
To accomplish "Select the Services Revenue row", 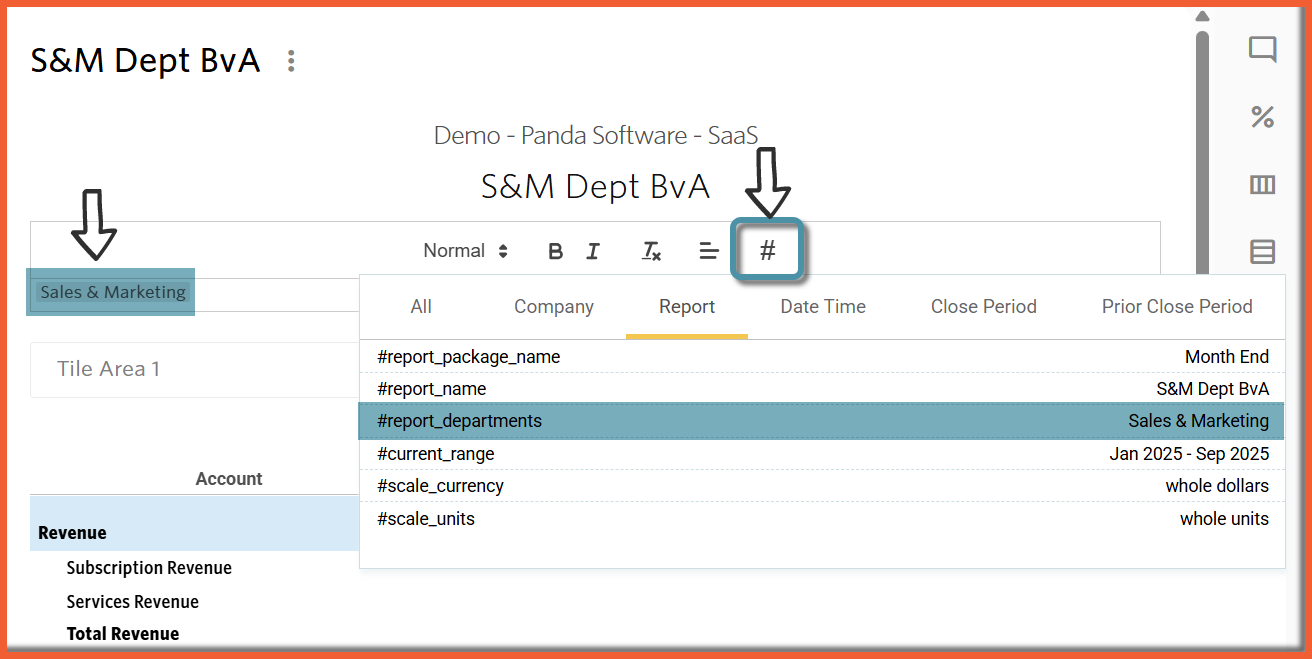I will (133, 602).
